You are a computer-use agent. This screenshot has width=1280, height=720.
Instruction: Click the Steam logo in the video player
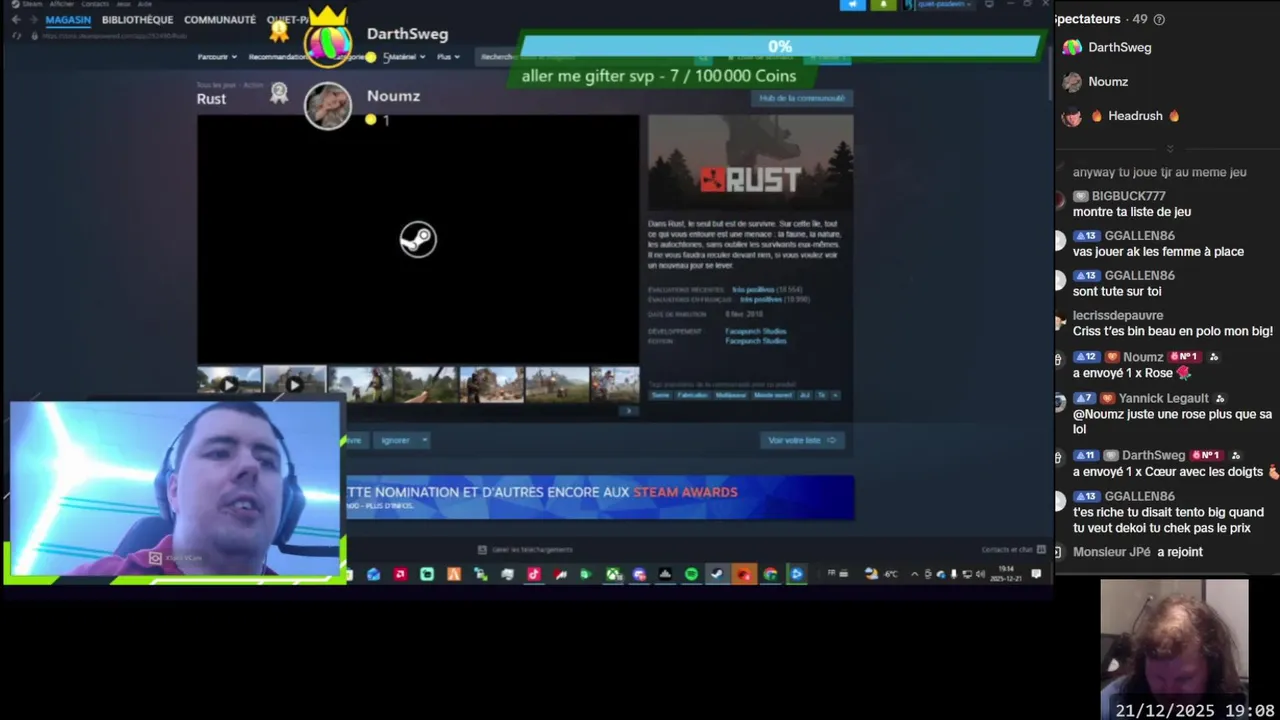pos(418,239)
